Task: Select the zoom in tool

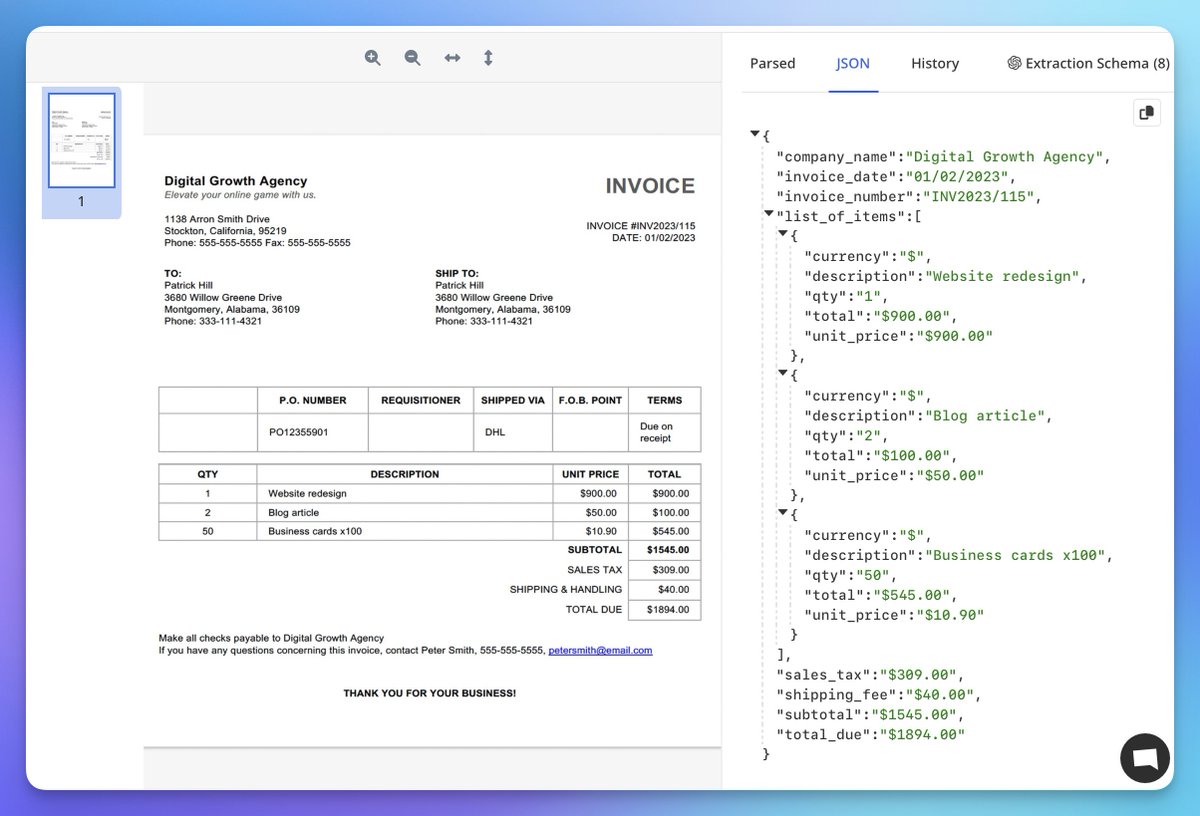Action: tap(372, 58)
